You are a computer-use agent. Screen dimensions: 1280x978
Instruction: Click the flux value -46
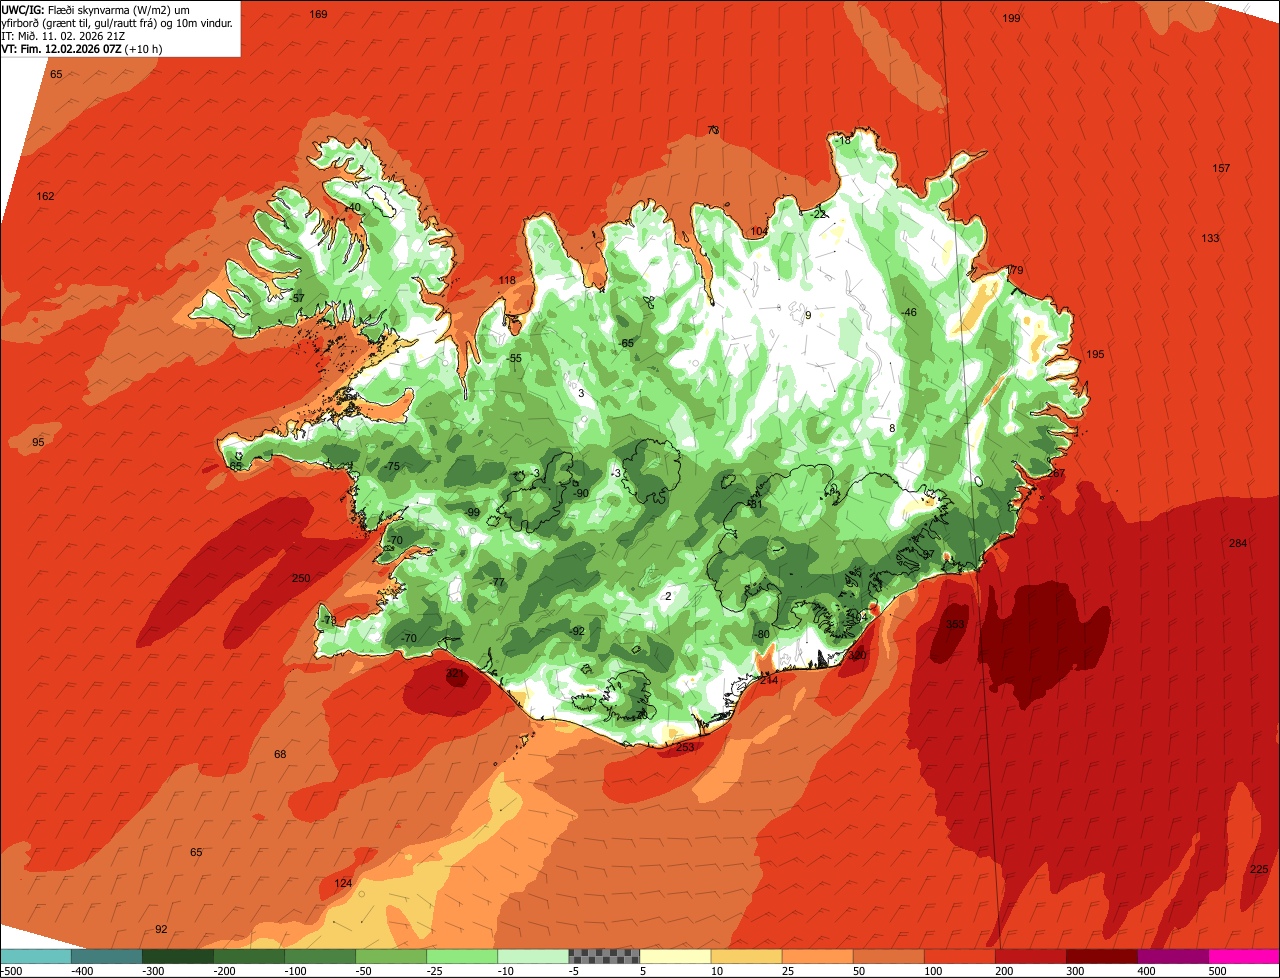909,313
